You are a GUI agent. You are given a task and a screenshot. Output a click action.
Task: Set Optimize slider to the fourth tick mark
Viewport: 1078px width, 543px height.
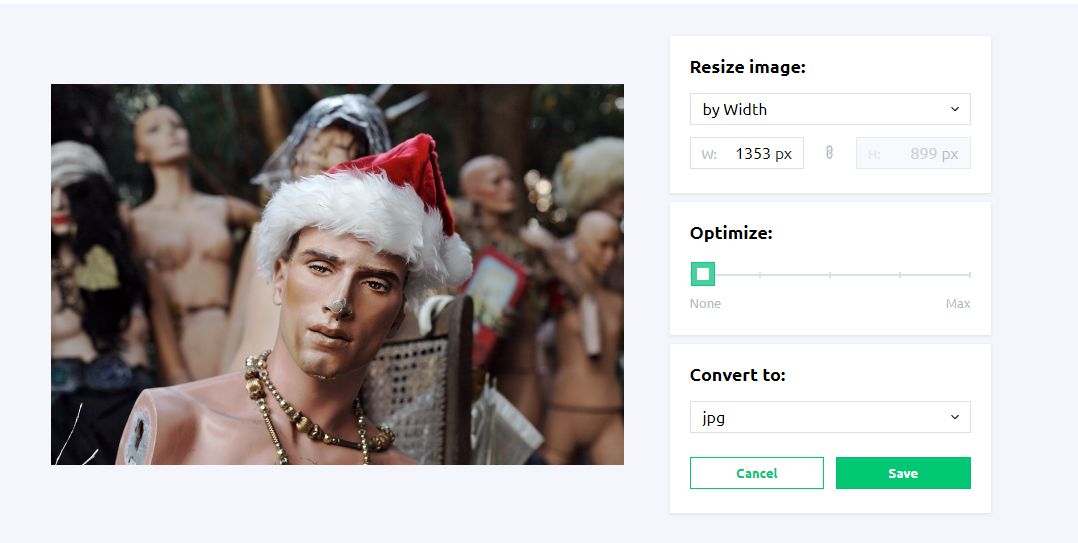[x=900, y=274]
